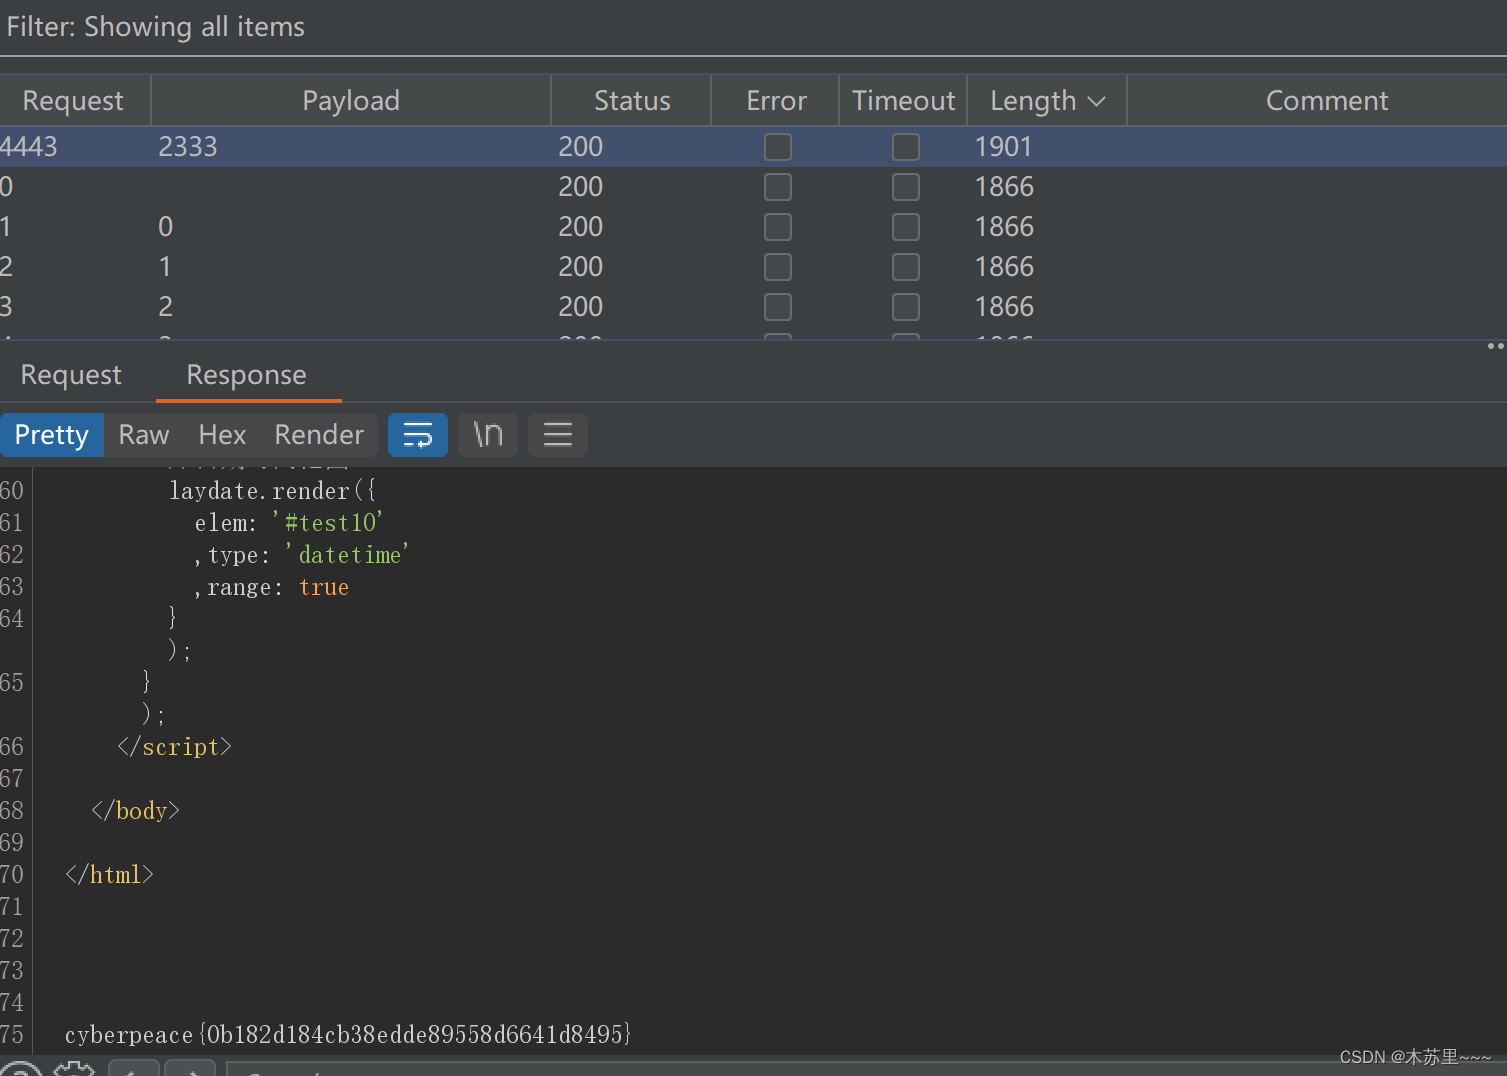Click the closing </body> tag
1507x1076 pixels.
135,811
